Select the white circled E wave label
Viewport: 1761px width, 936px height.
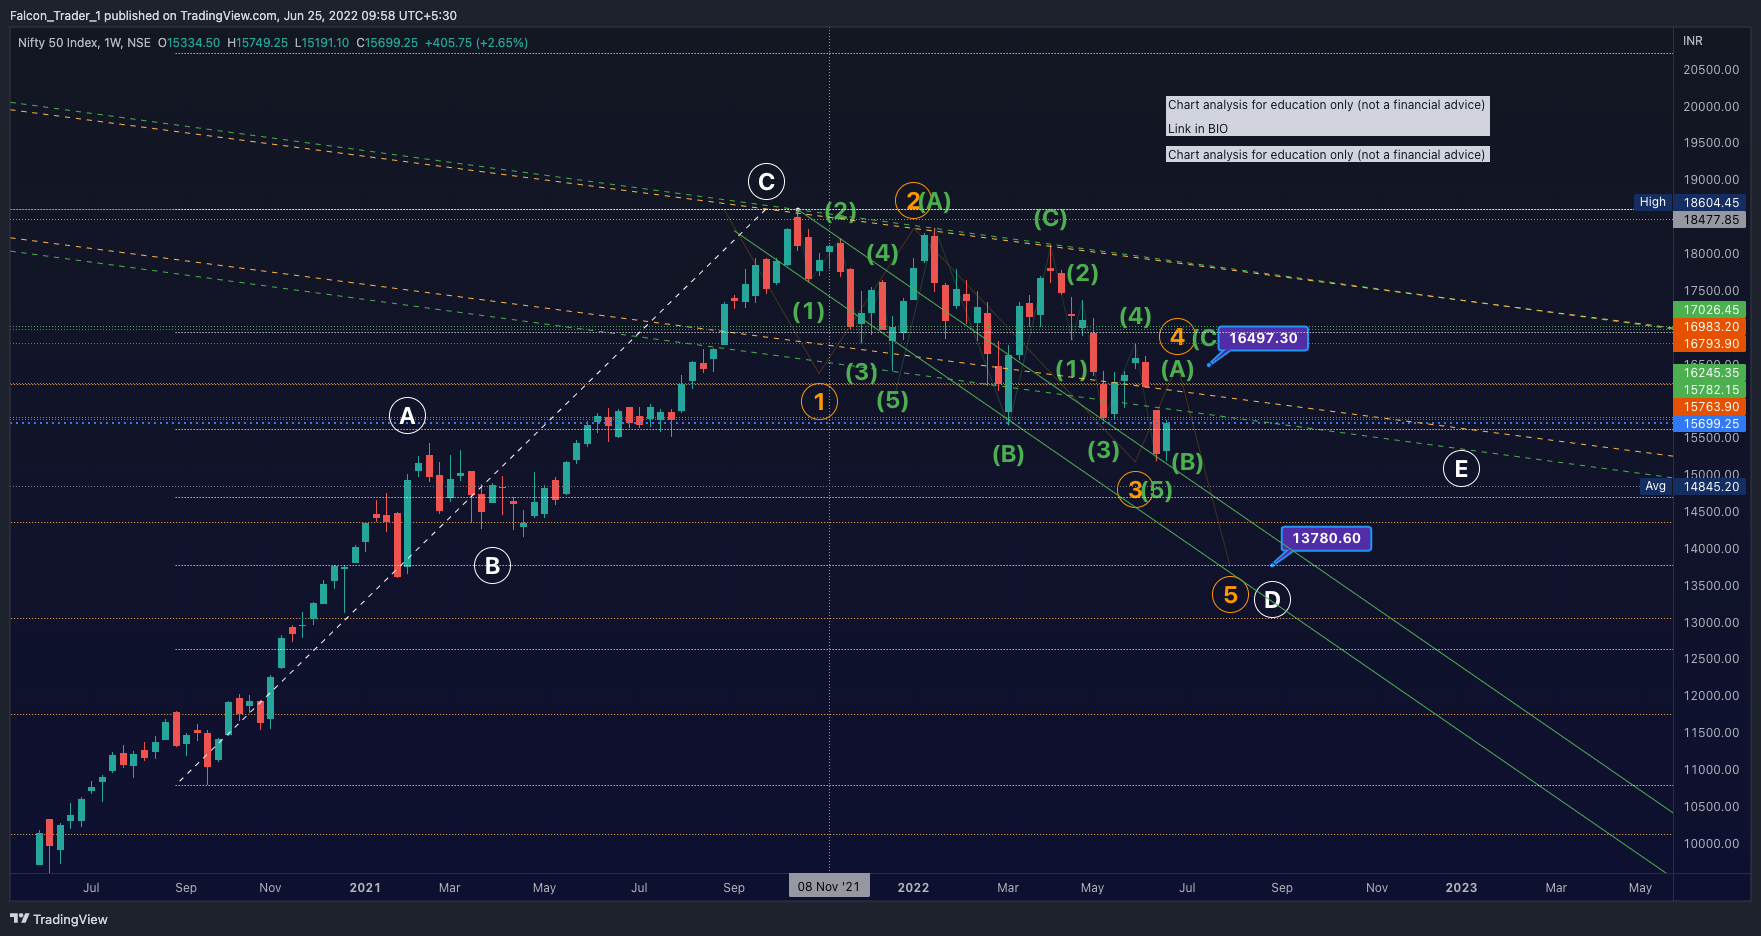click(1461, 468)
